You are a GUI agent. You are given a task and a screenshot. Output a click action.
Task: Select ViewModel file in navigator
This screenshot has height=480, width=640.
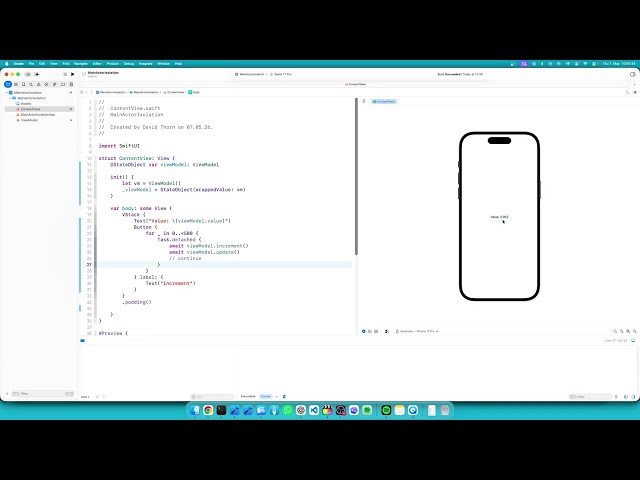pyautogui.click(x=29, y=120)
